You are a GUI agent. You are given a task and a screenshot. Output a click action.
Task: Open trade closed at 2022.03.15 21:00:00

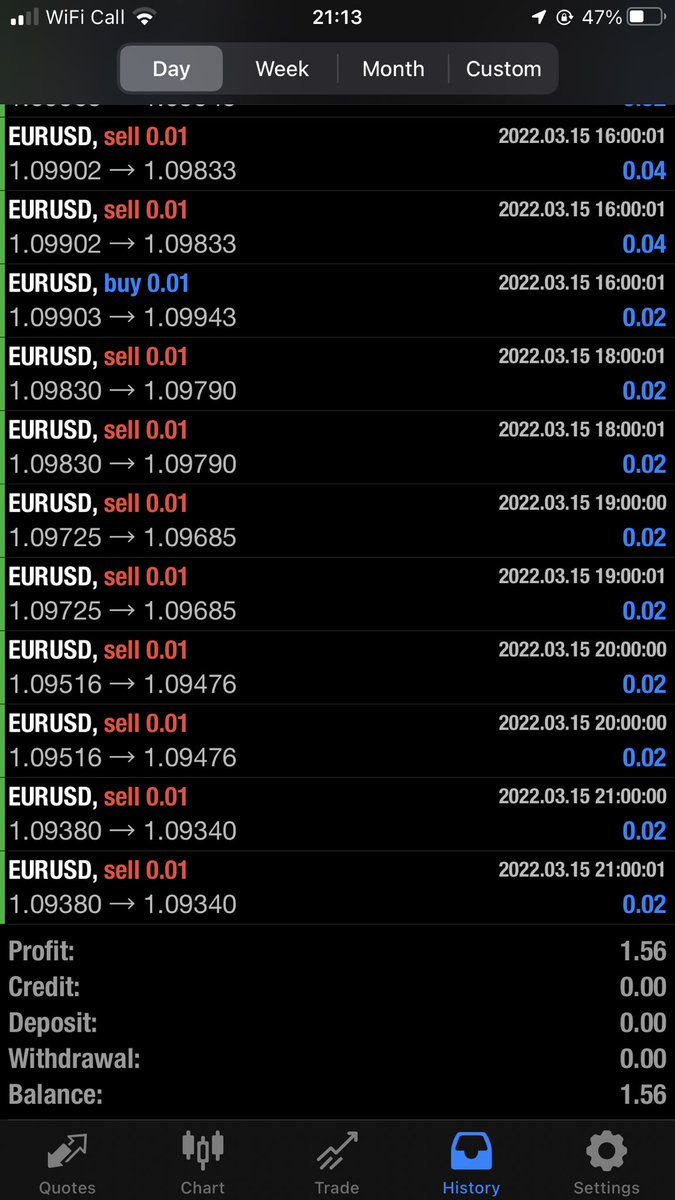pos(337,814)
